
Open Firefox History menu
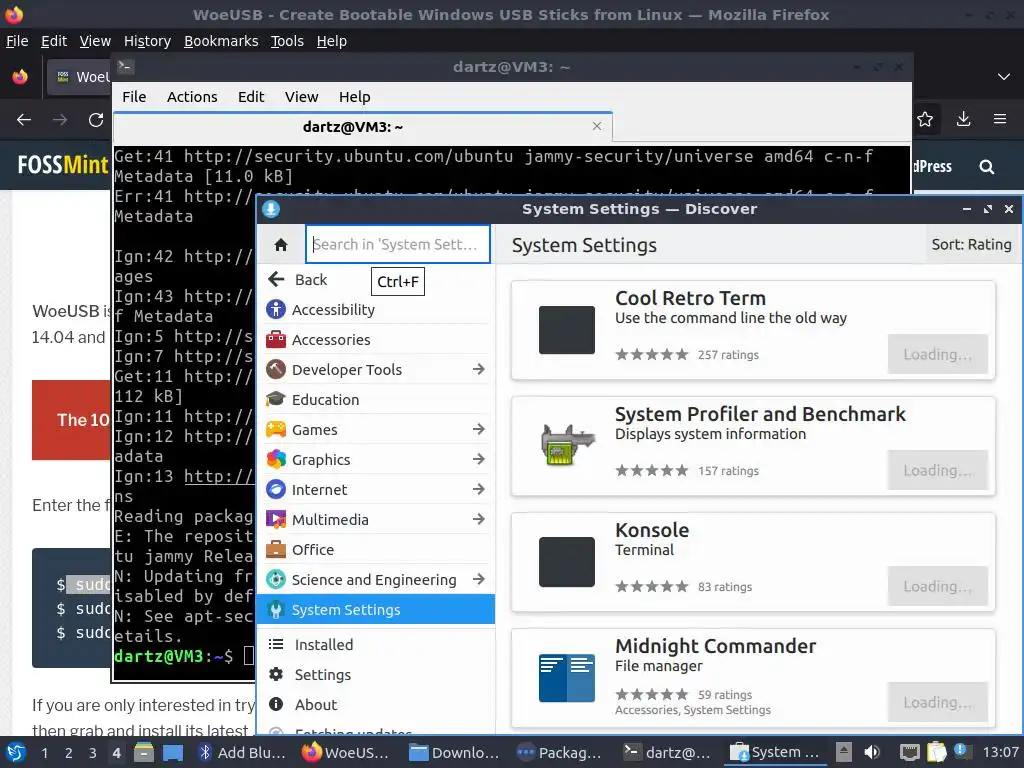coord(147,41)
